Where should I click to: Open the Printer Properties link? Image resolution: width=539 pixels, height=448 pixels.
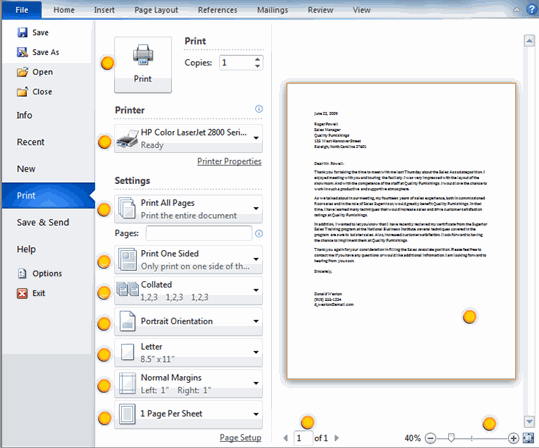229,161
